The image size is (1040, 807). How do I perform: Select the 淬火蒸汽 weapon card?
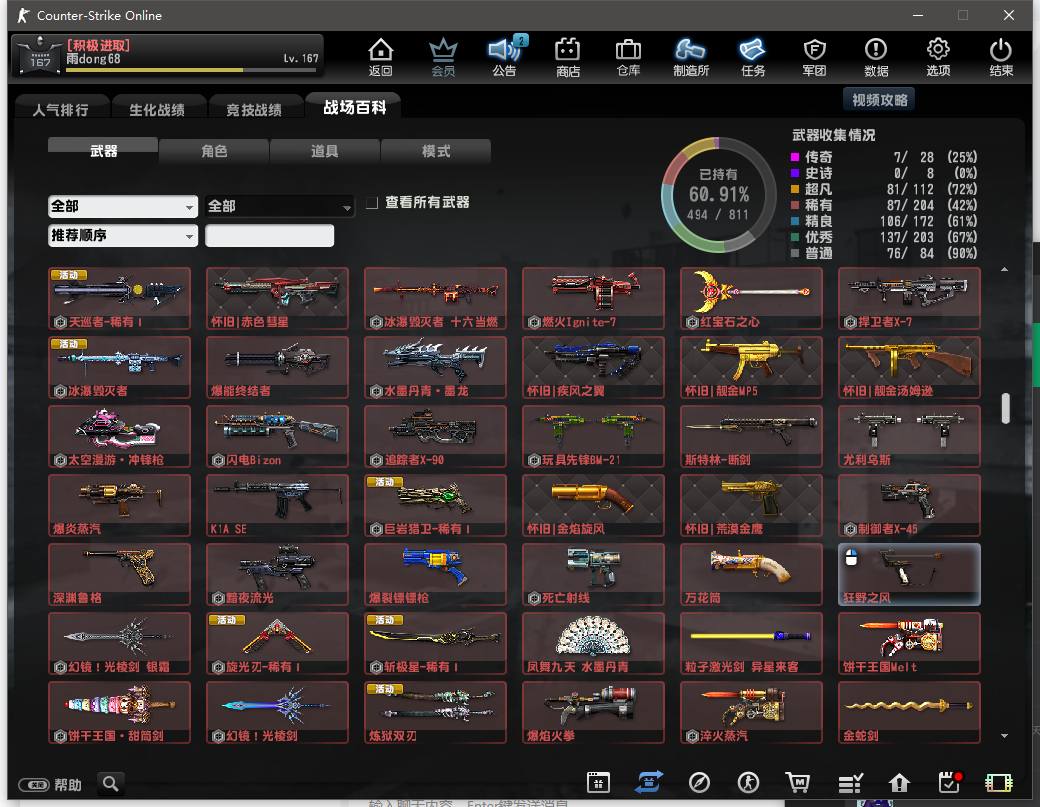(x=751, y=712)
